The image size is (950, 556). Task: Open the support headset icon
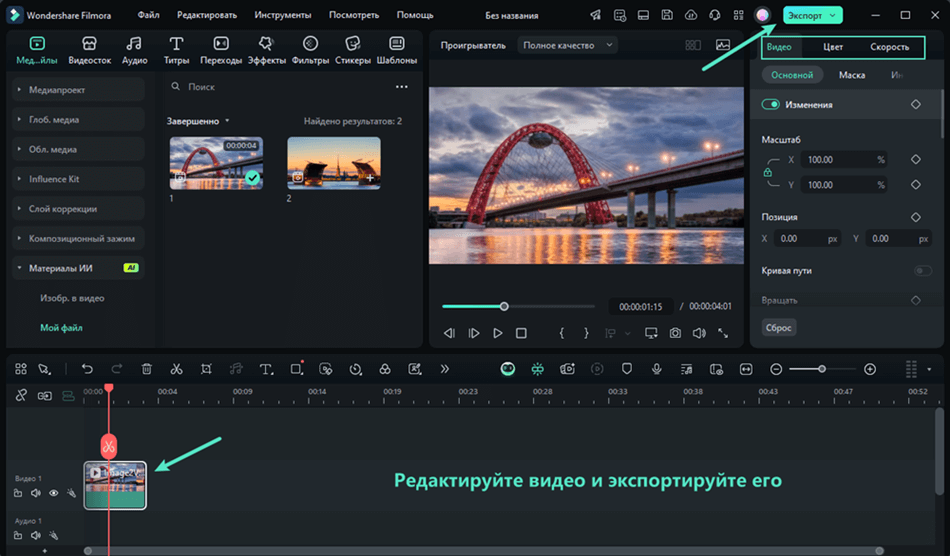pos(715,15)
